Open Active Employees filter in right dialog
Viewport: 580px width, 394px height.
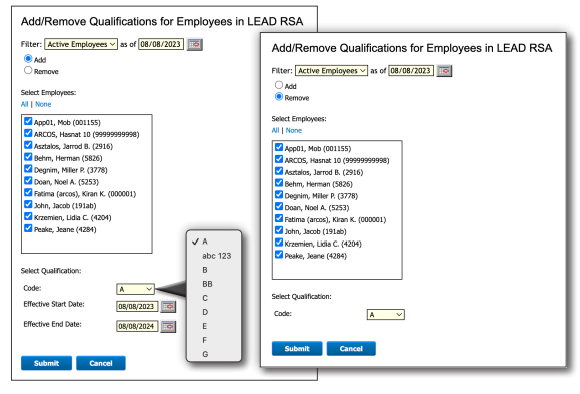(331, 71)
